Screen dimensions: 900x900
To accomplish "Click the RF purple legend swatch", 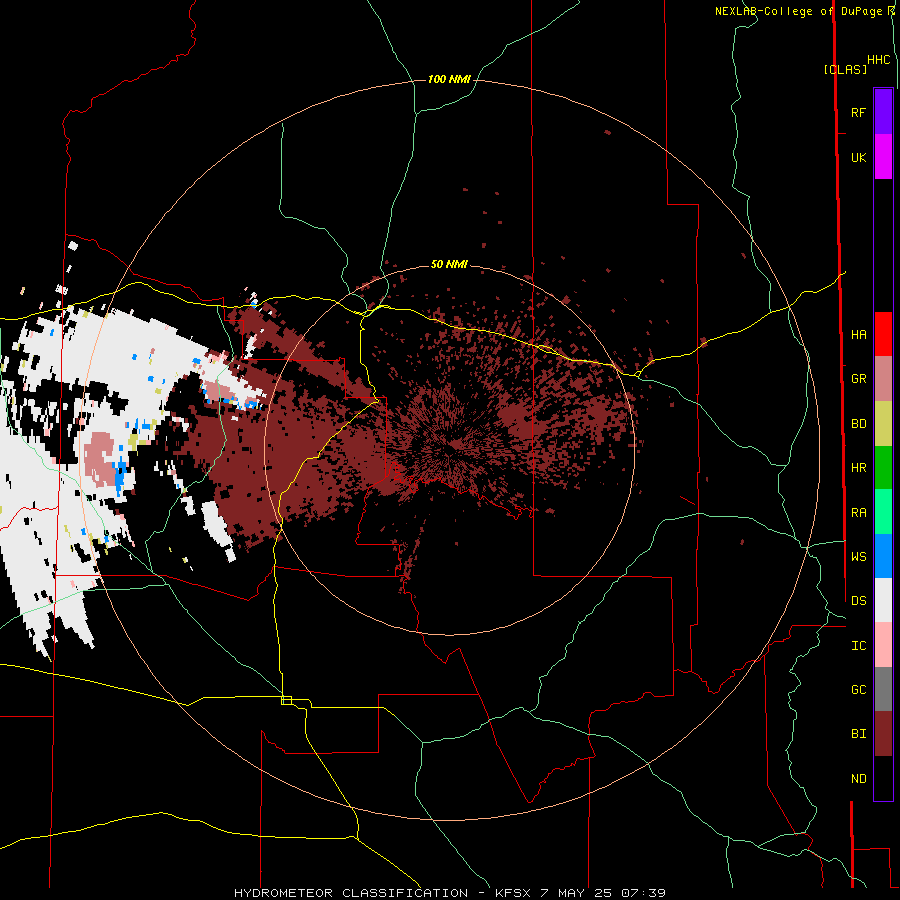I will tap(883, 112).
